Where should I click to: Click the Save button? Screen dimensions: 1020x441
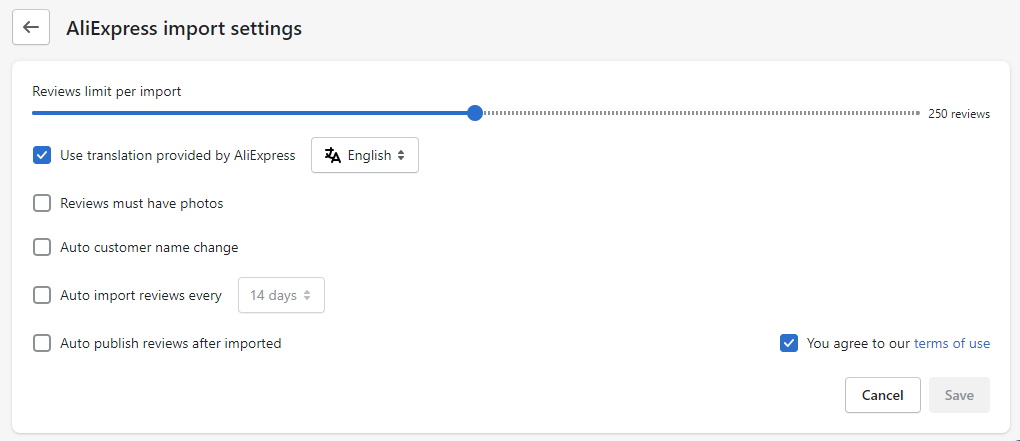[958, 395]
